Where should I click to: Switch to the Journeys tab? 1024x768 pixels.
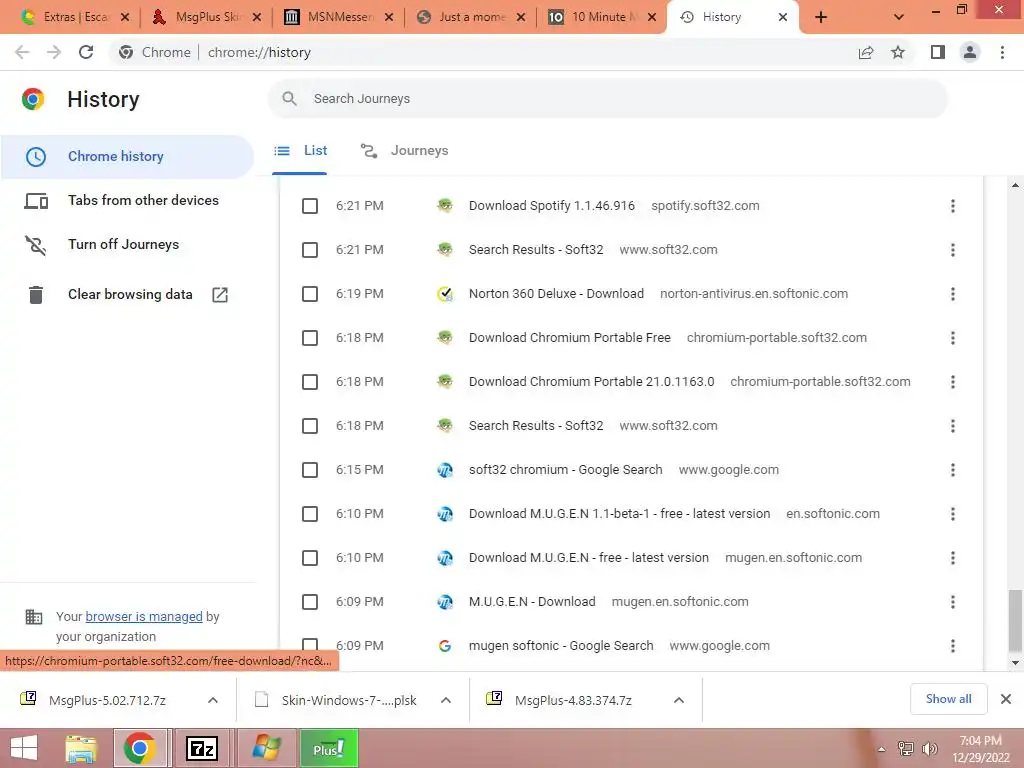click(405, 151)
